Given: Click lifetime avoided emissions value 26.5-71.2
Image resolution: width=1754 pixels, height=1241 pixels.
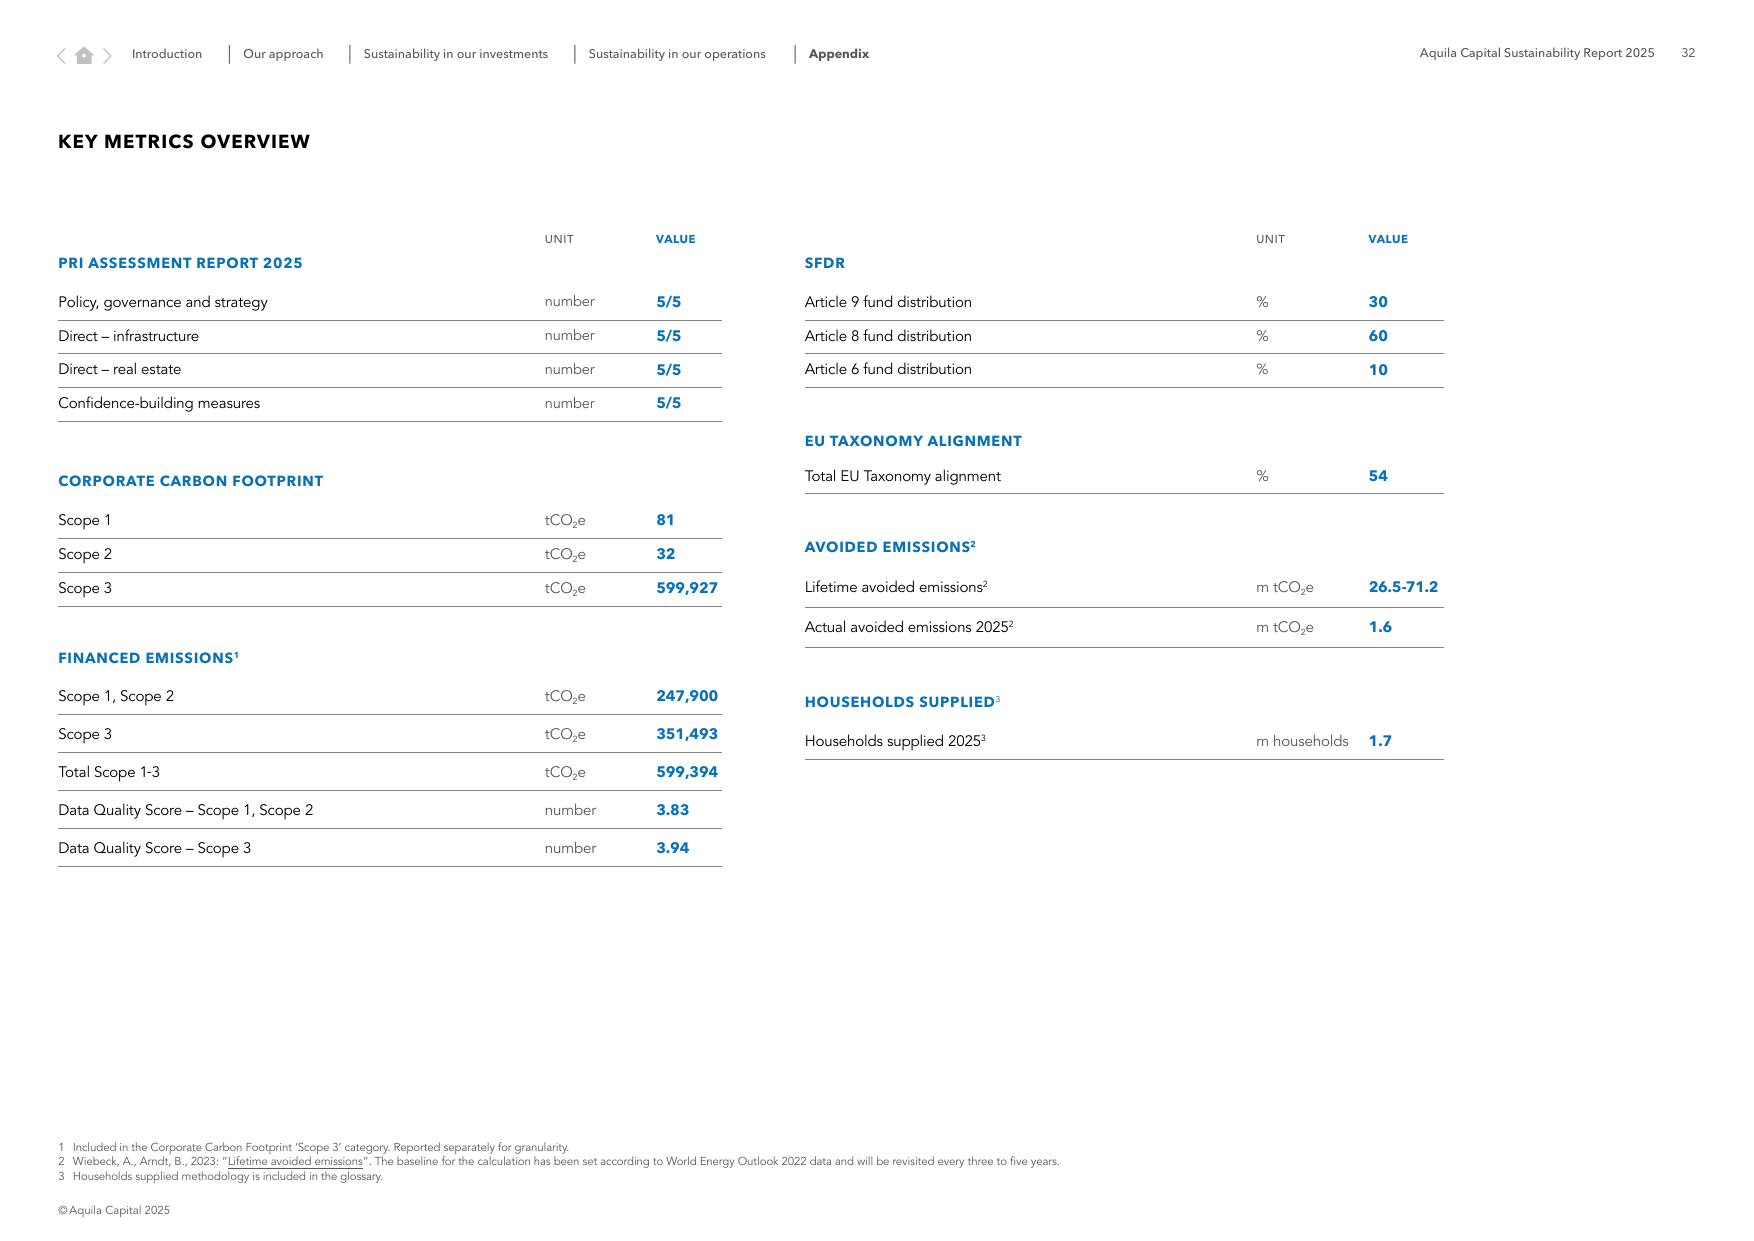Looking at the screenshot, I should (x=1403, y=587).
